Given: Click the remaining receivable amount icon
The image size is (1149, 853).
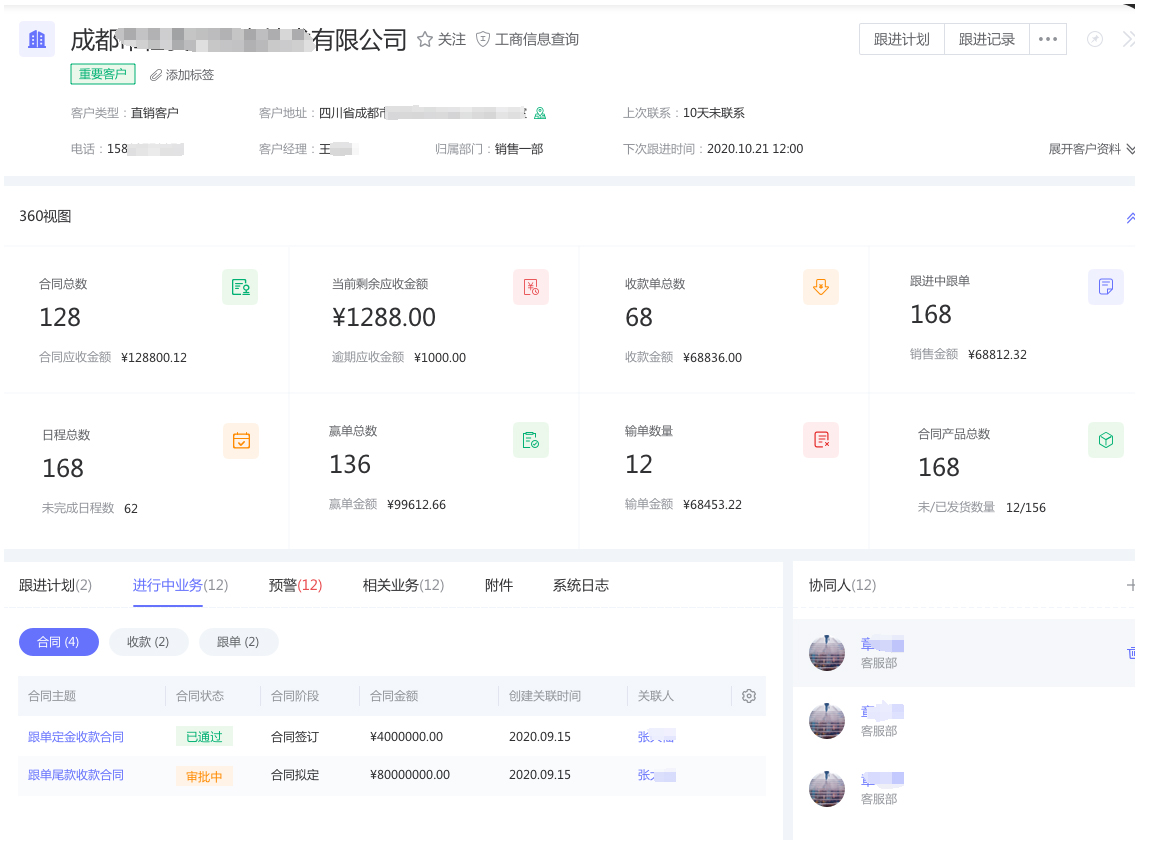Looking at the screenshot, I should pyautogui.click(x=531, y=287).
